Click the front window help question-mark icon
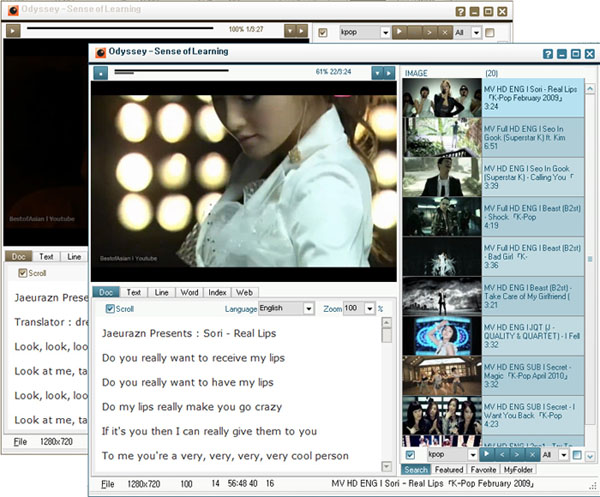This screenshot has width=600, height=497. pos(548,54)
